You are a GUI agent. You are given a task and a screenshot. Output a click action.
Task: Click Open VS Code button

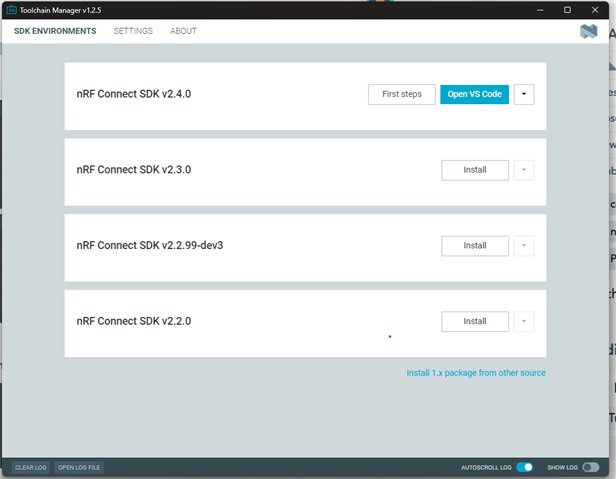point(475,94)
